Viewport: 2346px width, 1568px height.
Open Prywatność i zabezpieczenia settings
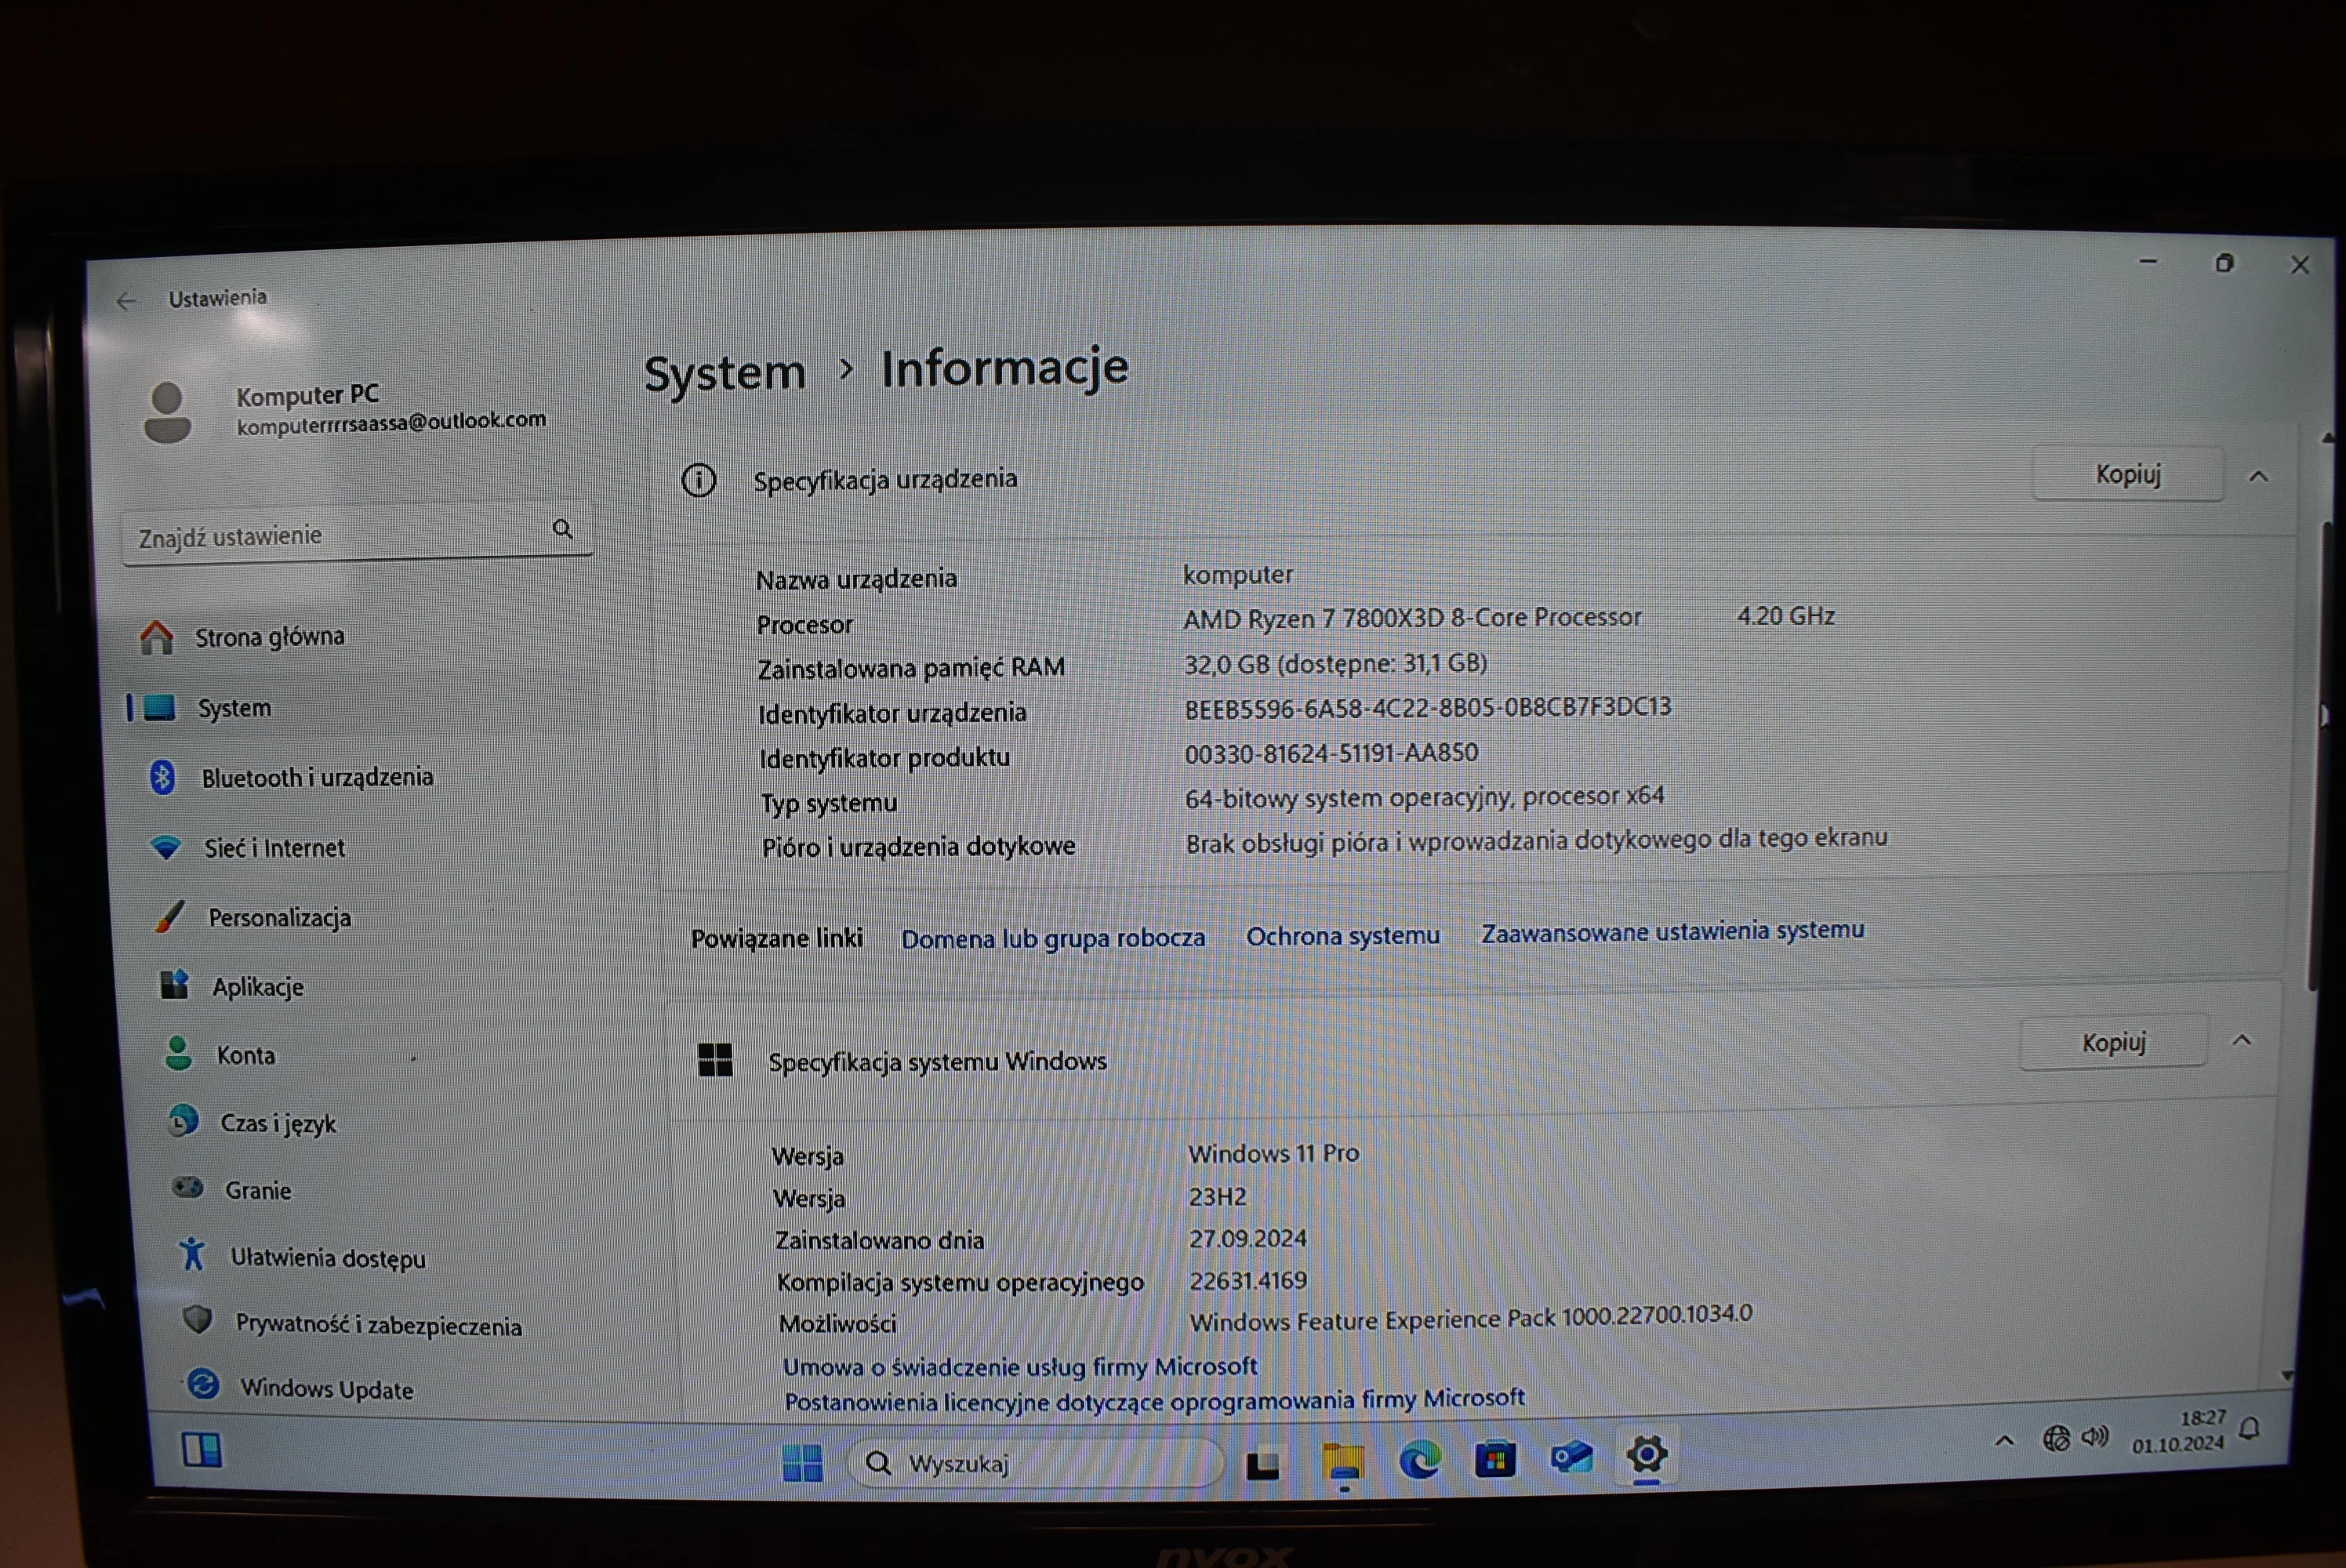coord(377,1325)
